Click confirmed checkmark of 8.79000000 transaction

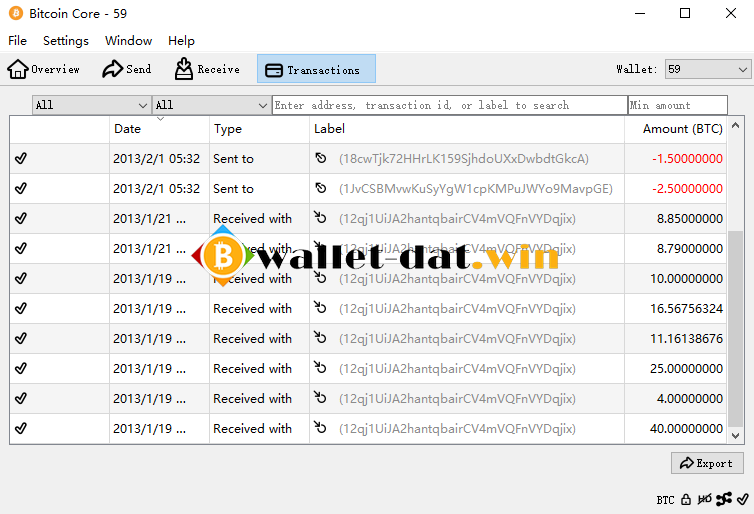[21, 248]
